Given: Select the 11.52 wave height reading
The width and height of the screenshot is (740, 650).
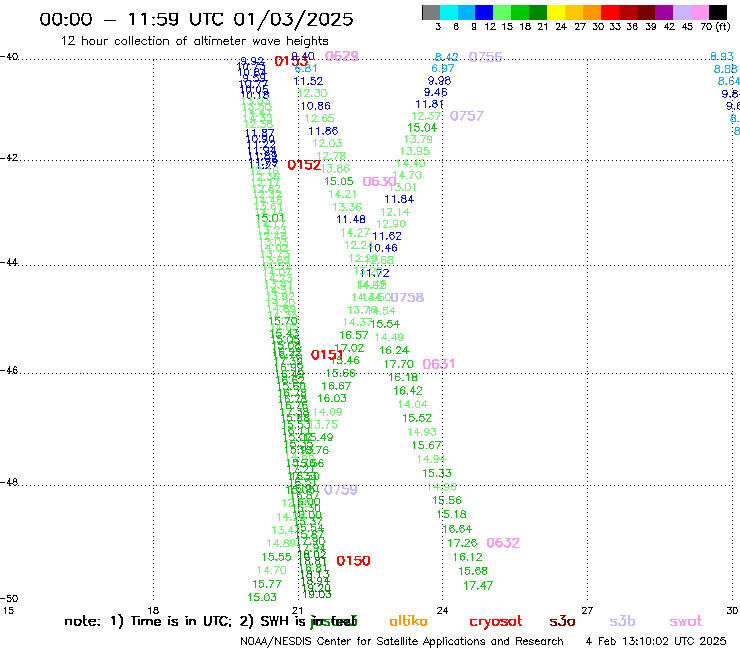Looking at the screenshot, I should 308,81.
